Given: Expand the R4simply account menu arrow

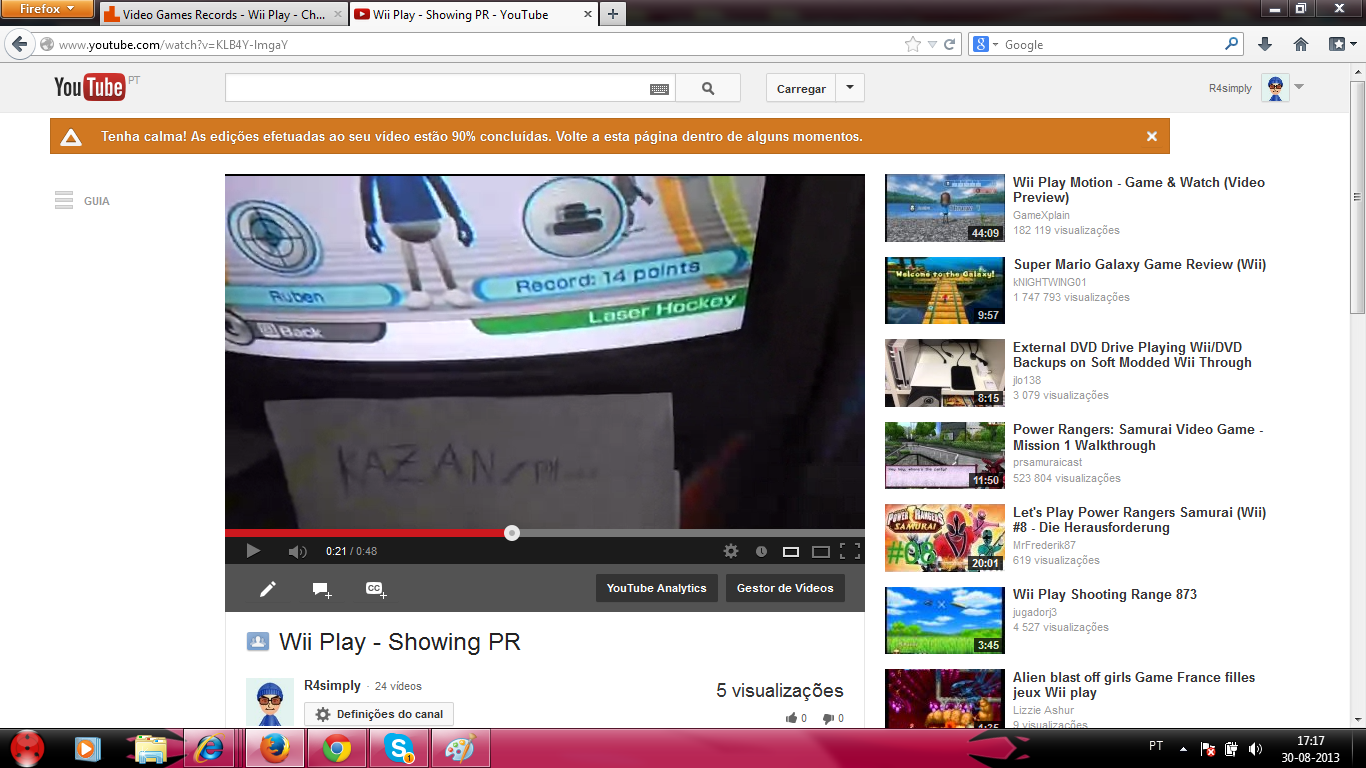Looking at the screenshot, I should (x=1299, y=87).
